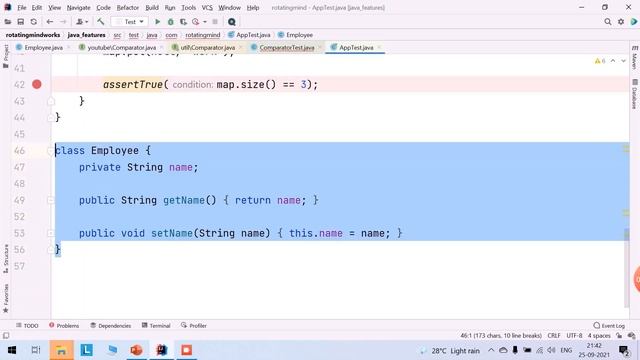Open the Dependencies tool window
This screenshot has height=360, width=640.
(x=111, y=326)
